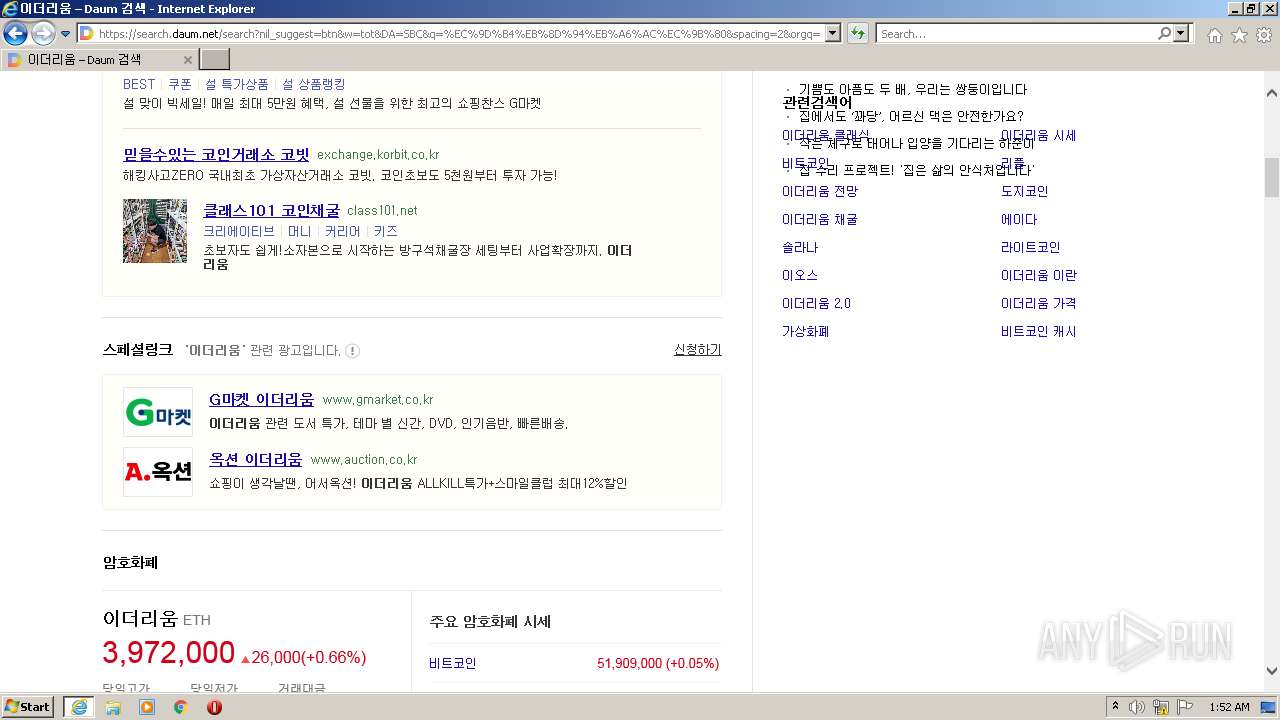The width and height of the screenshot is (1280, 720).
Task: Open the 쿠폰 sub-link
Action: (x=180, y=84)
